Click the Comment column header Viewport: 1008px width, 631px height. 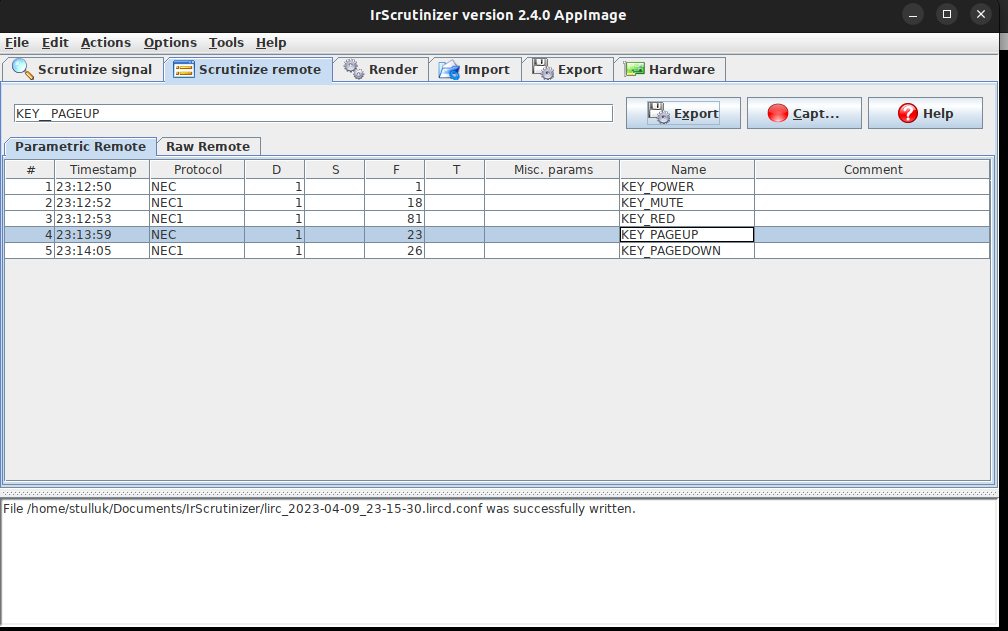[x=872, y=170]
